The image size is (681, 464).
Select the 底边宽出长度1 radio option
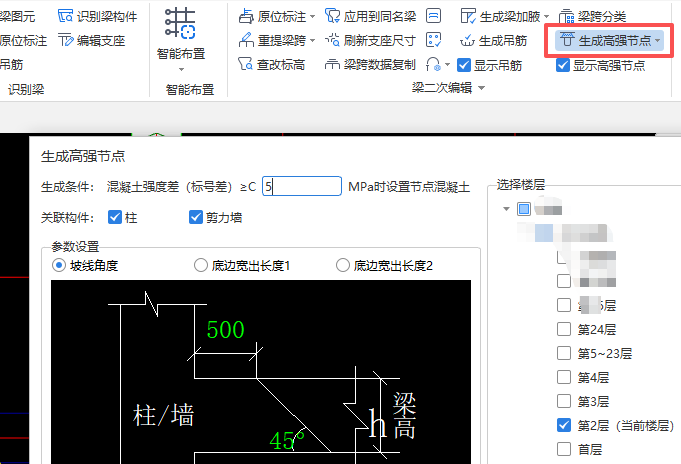[x=201, y=265]
